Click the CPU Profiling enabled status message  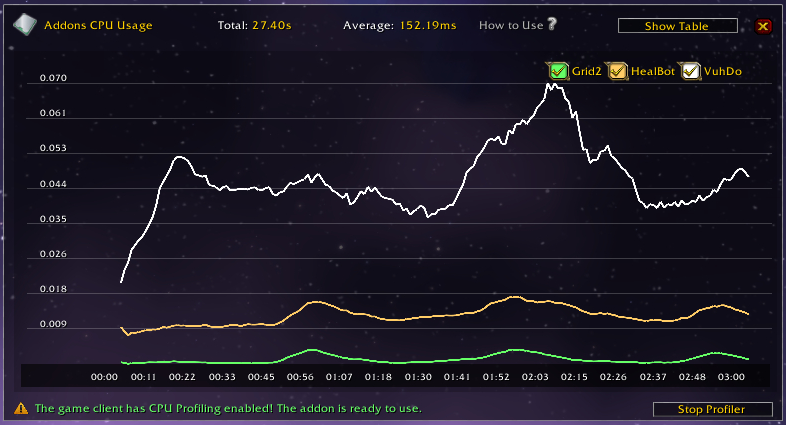(x=228, y=408)
